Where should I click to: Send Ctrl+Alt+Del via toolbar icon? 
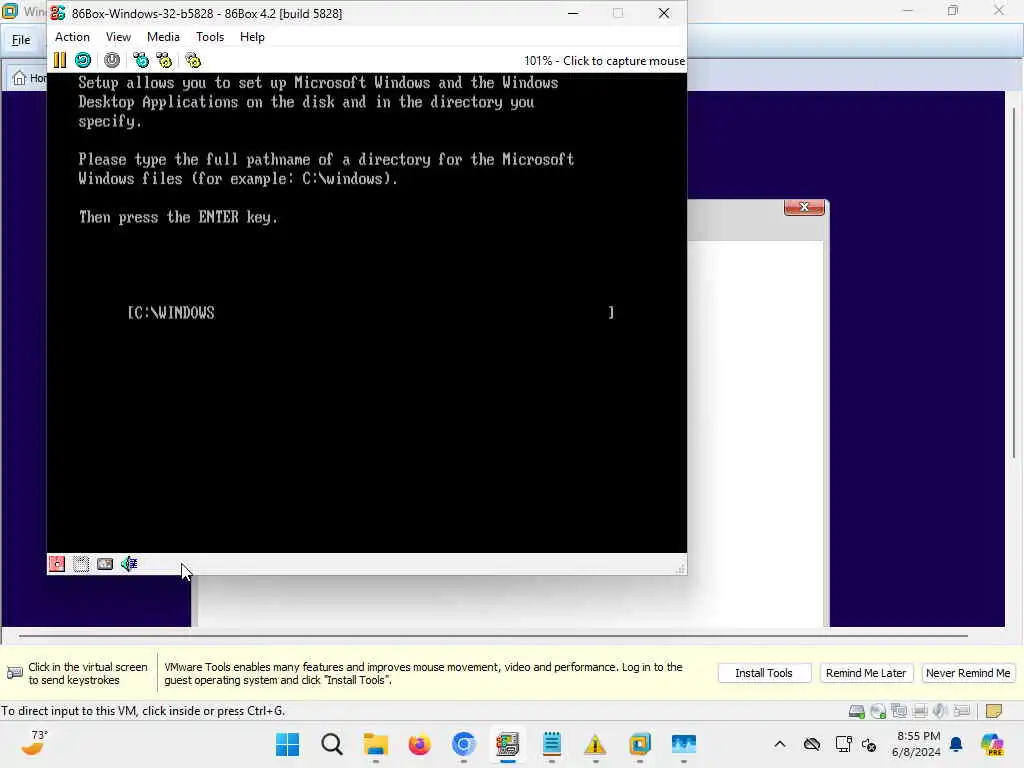coord(141,60)
